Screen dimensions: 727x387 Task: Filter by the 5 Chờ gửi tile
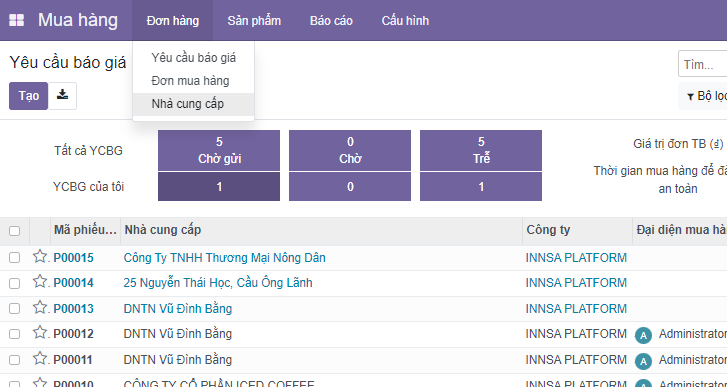[219, 151]
